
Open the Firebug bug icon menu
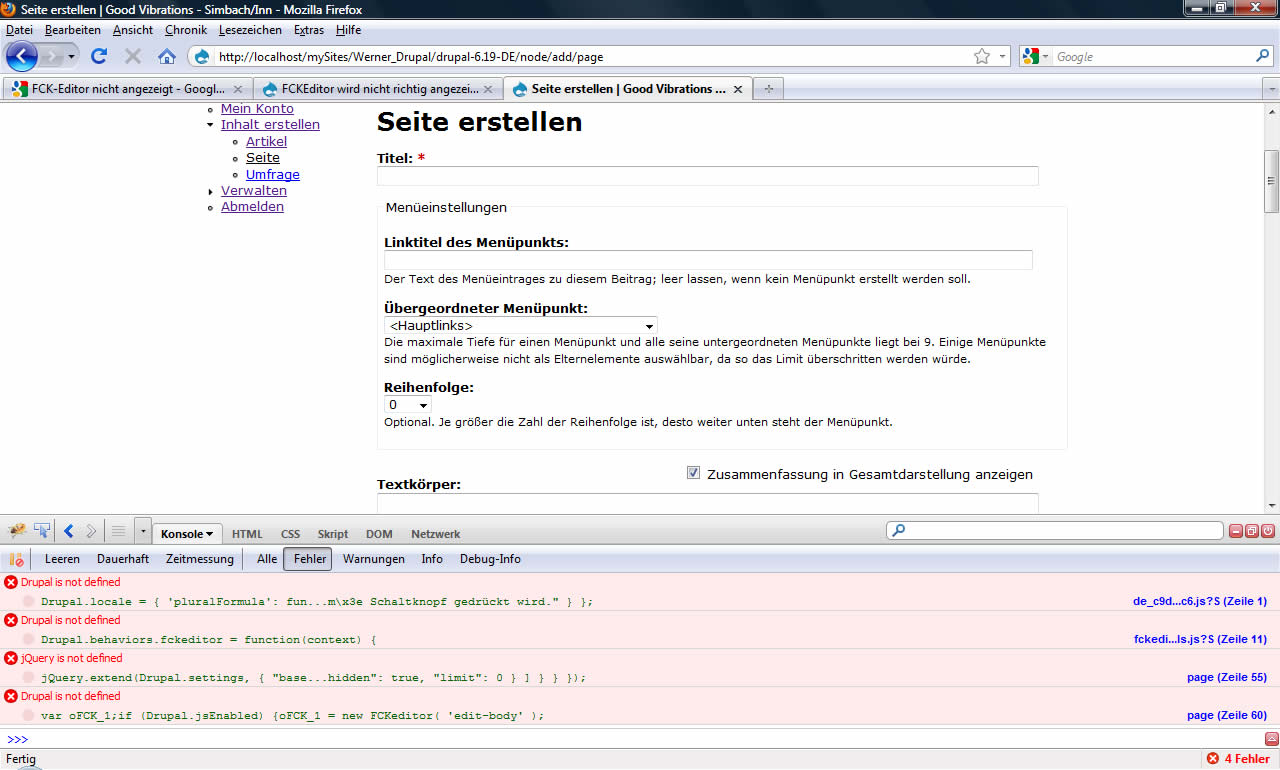pos(15,530)
